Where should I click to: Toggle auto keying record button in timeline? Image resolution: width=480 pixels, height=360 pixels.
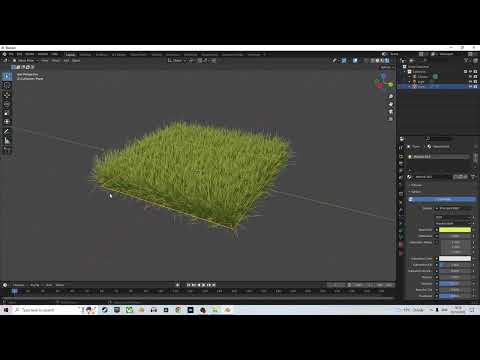point(178,285)
